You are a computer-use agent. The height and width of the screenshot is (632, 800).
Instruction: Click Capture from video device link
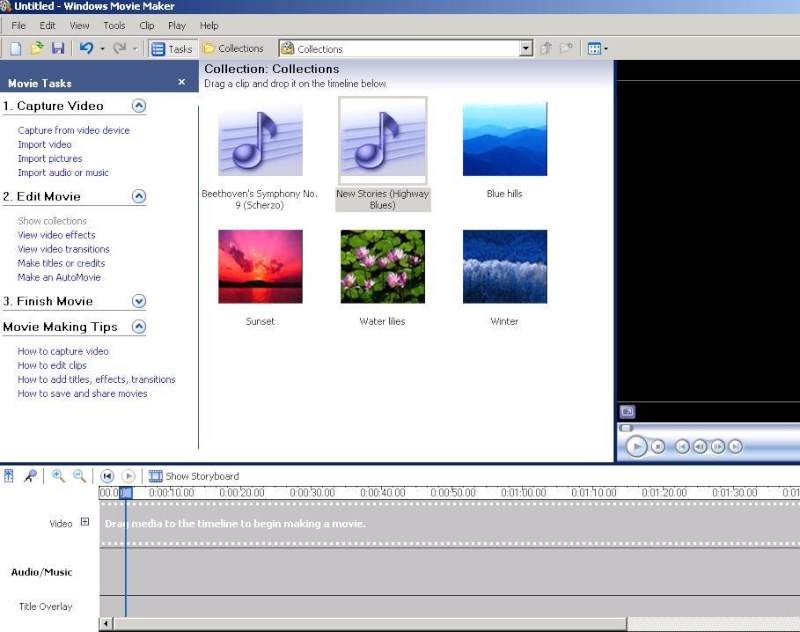click(x=73, y=130)
